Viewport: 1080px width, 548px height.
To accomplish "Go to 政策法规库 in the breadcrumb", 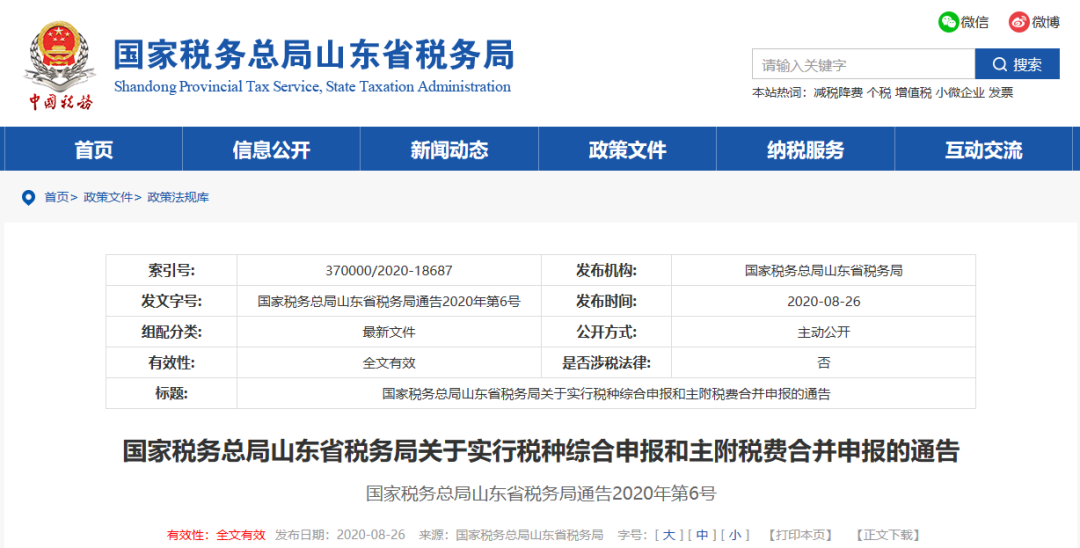I will pos(178,198).
